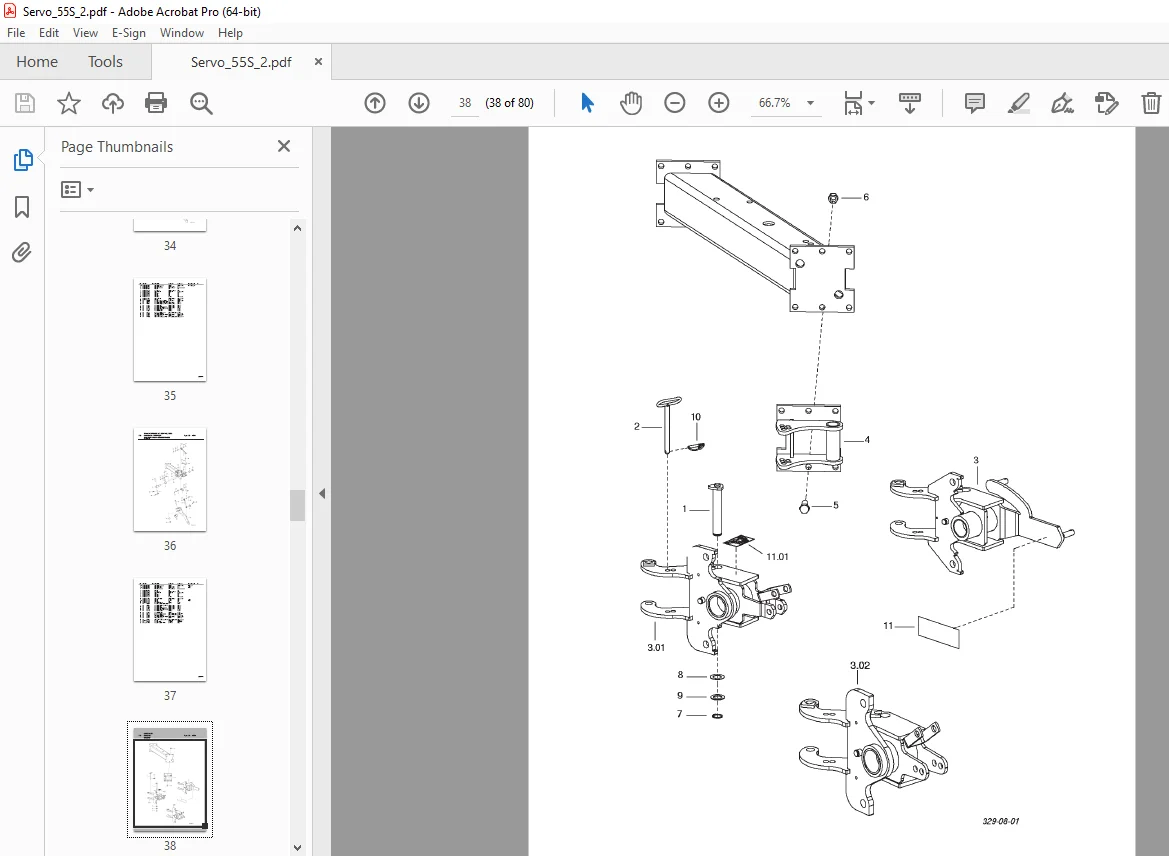Screen dimensions: 1169x856
Task: Click the Save file icon
Action: point(25,103)
